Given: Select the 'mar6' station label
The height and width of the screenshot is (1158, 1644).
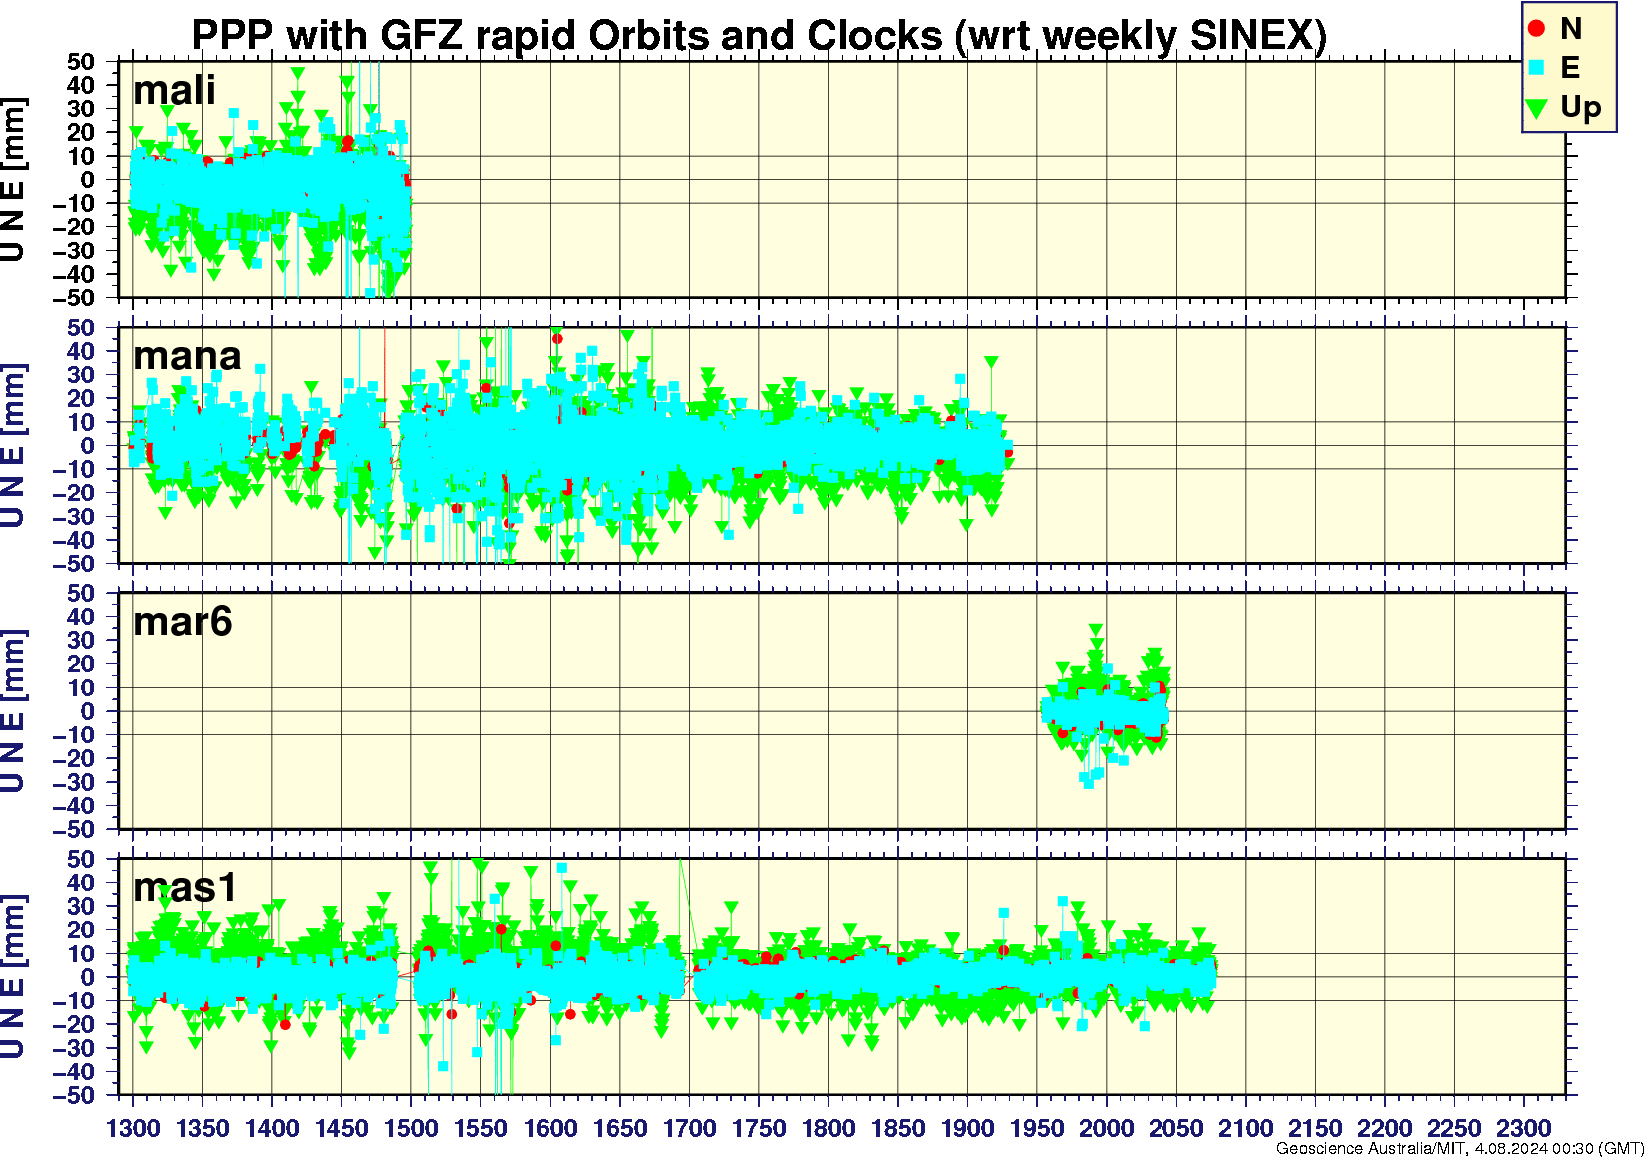Looking at the screenshot, I should (x=183, y=622).
